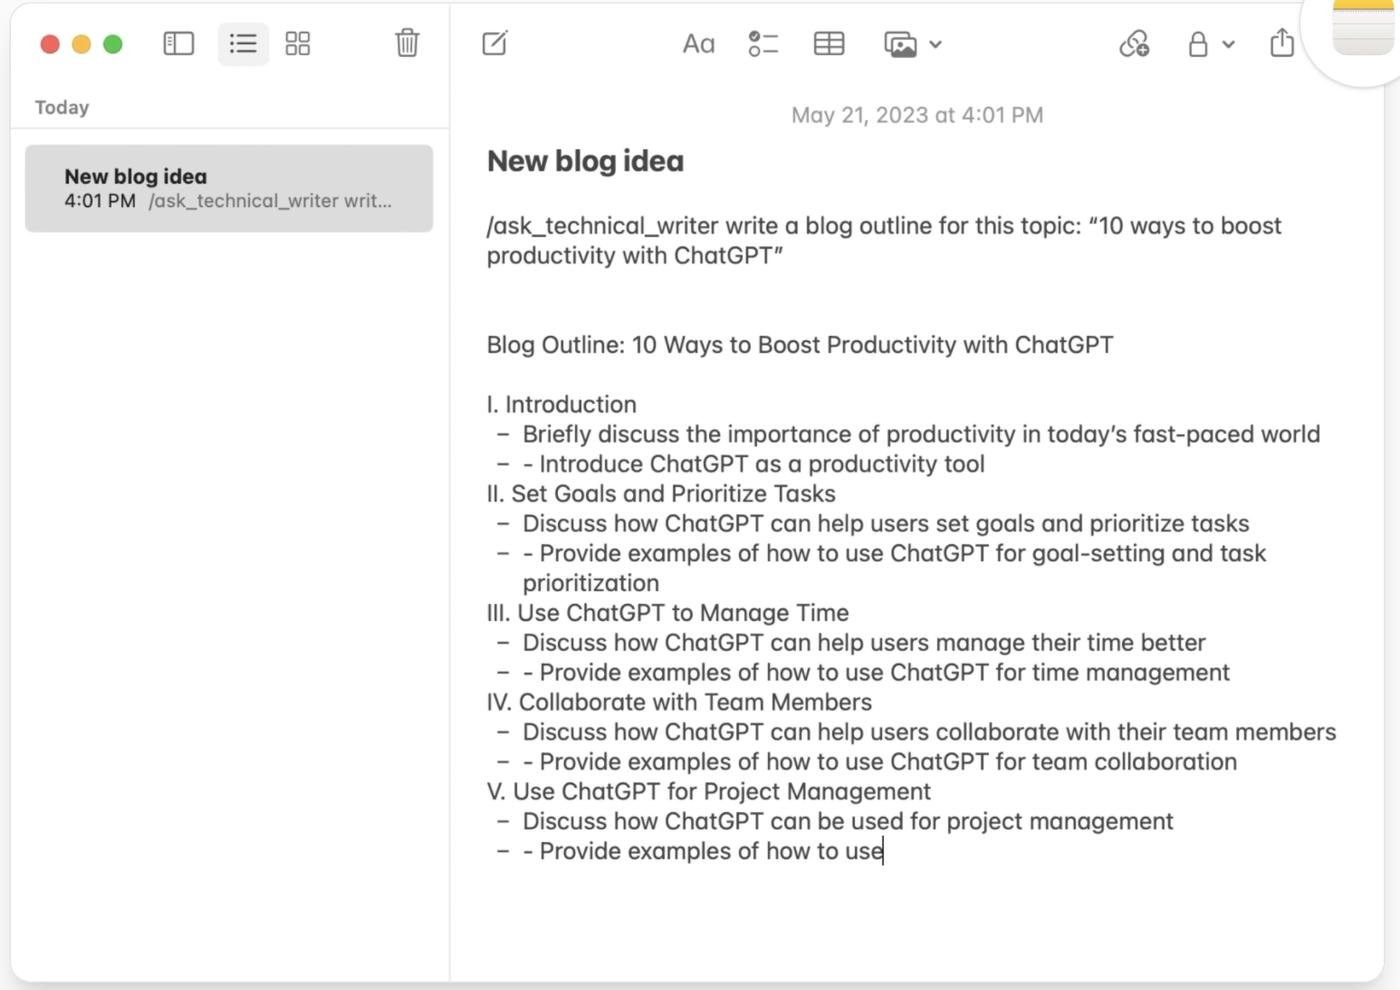Expand the media dropdown arrow
The height and width of the screenshot is (990, 1400).
coord(935,44)
